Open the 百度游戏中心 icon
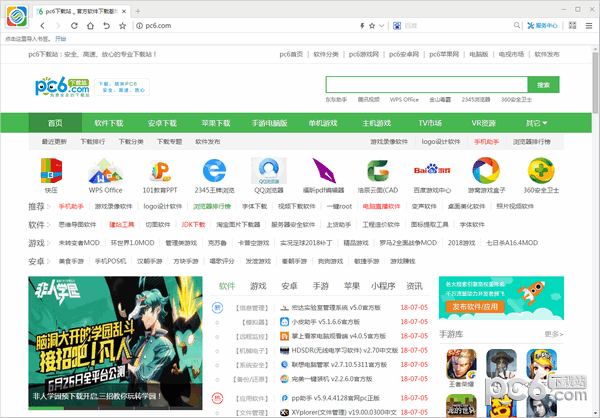600x418 pixels. [432, 170]
